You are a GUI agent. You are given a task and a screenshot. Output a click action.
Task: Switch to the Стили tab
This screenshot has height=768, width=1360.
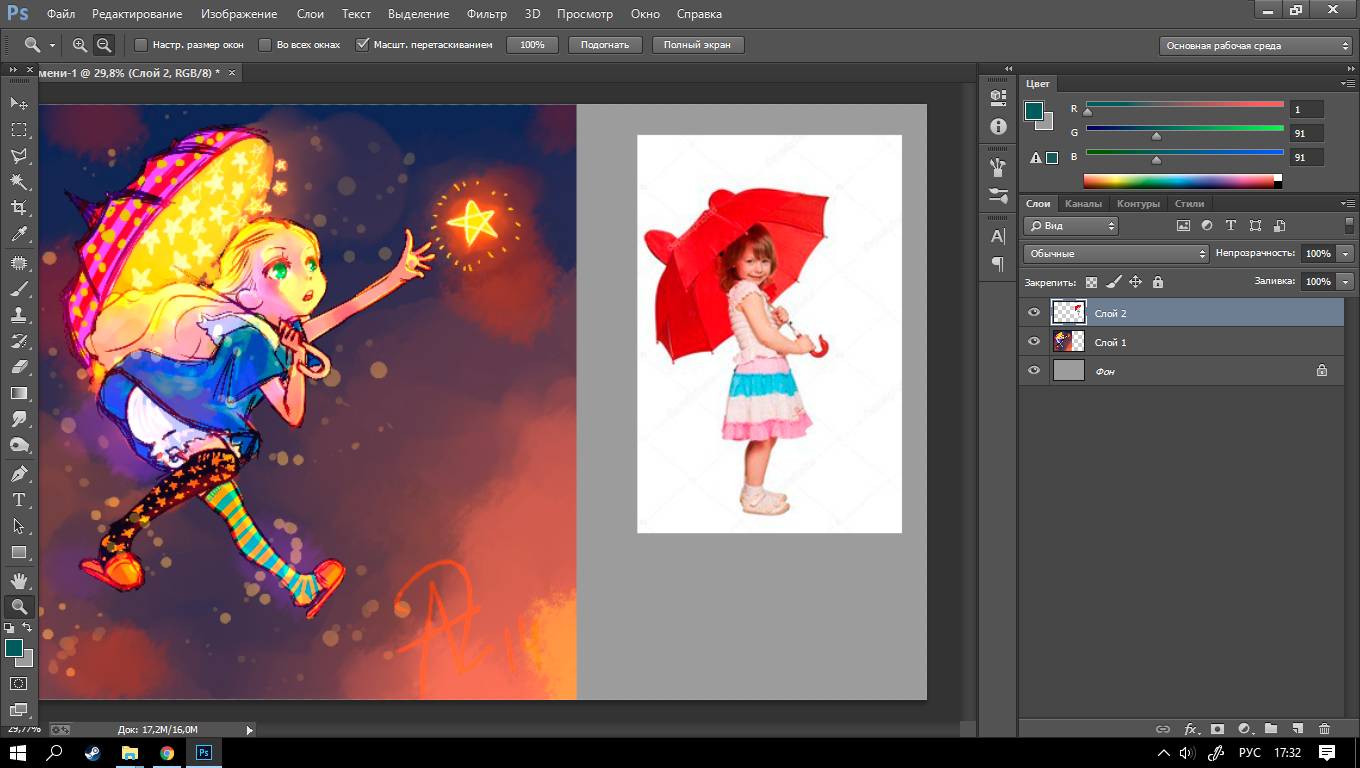pos(1189,204)
